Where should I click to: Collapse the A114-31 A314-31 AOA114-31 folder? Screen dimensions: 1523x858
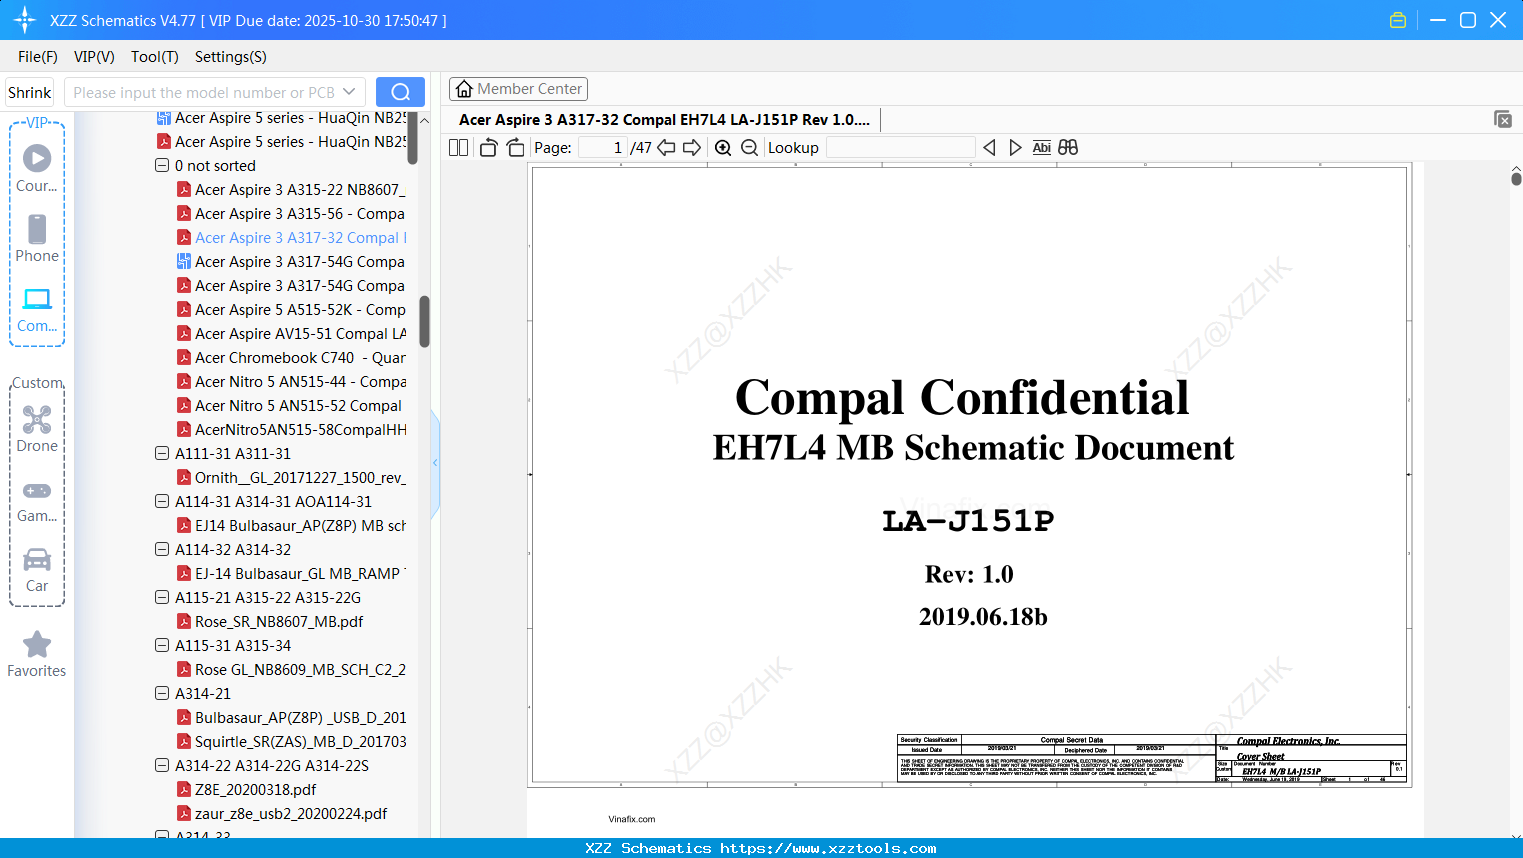tap(162, 501)
